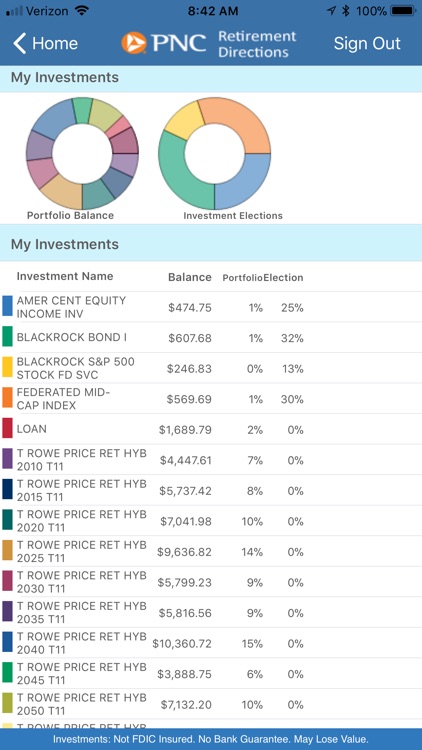Screen dimensions: 422x750
Task: Tap the battery indicator icon
Action: click(x=403, y=11)
